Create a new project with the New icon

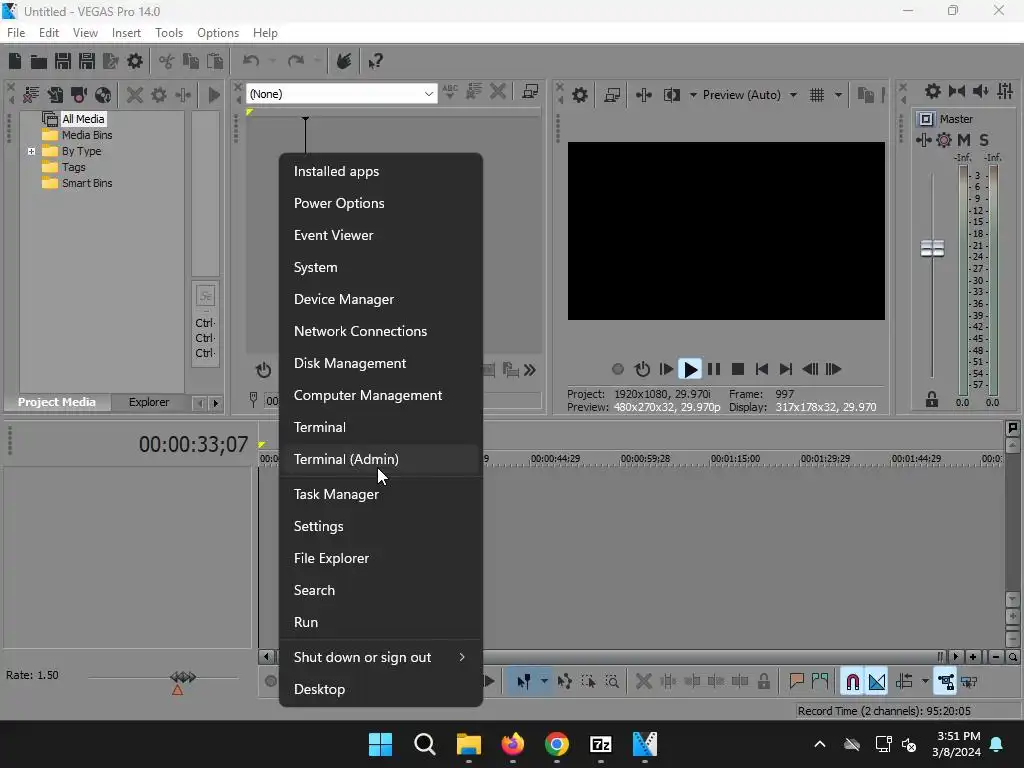(15, 61)
